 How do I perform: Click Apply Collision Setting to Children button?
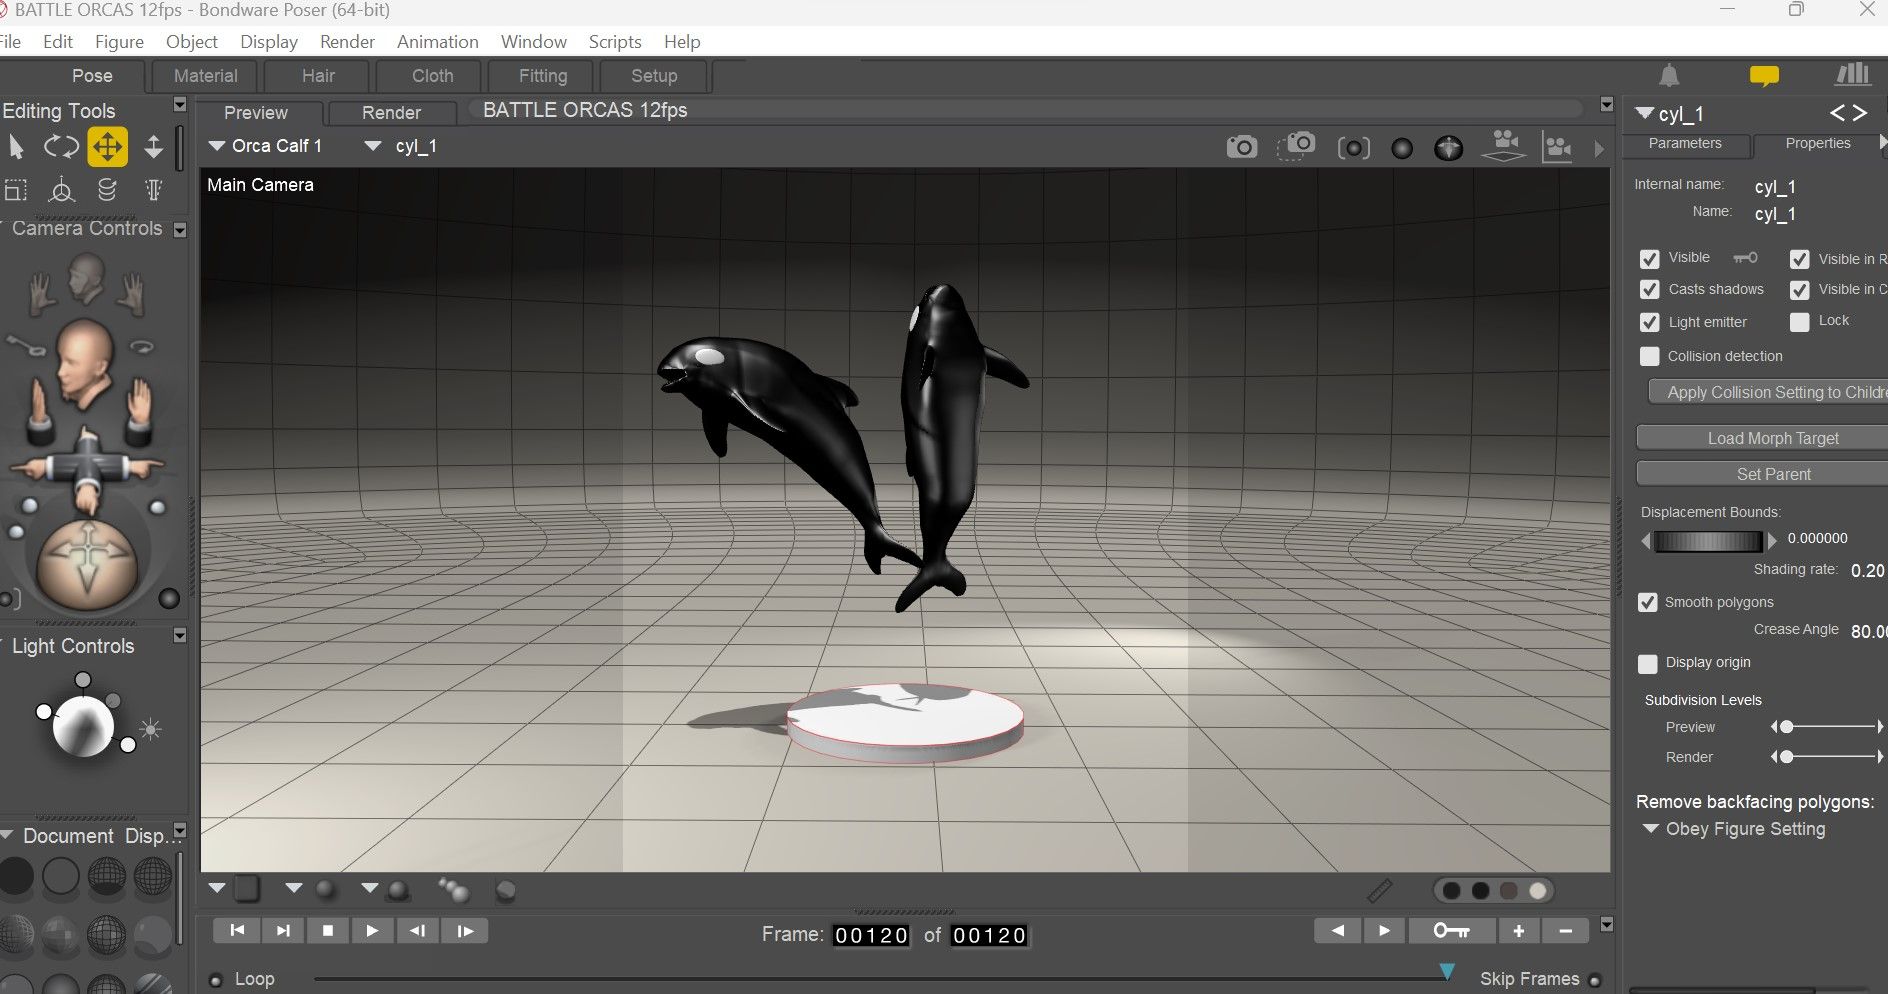tap(1768, 392)
